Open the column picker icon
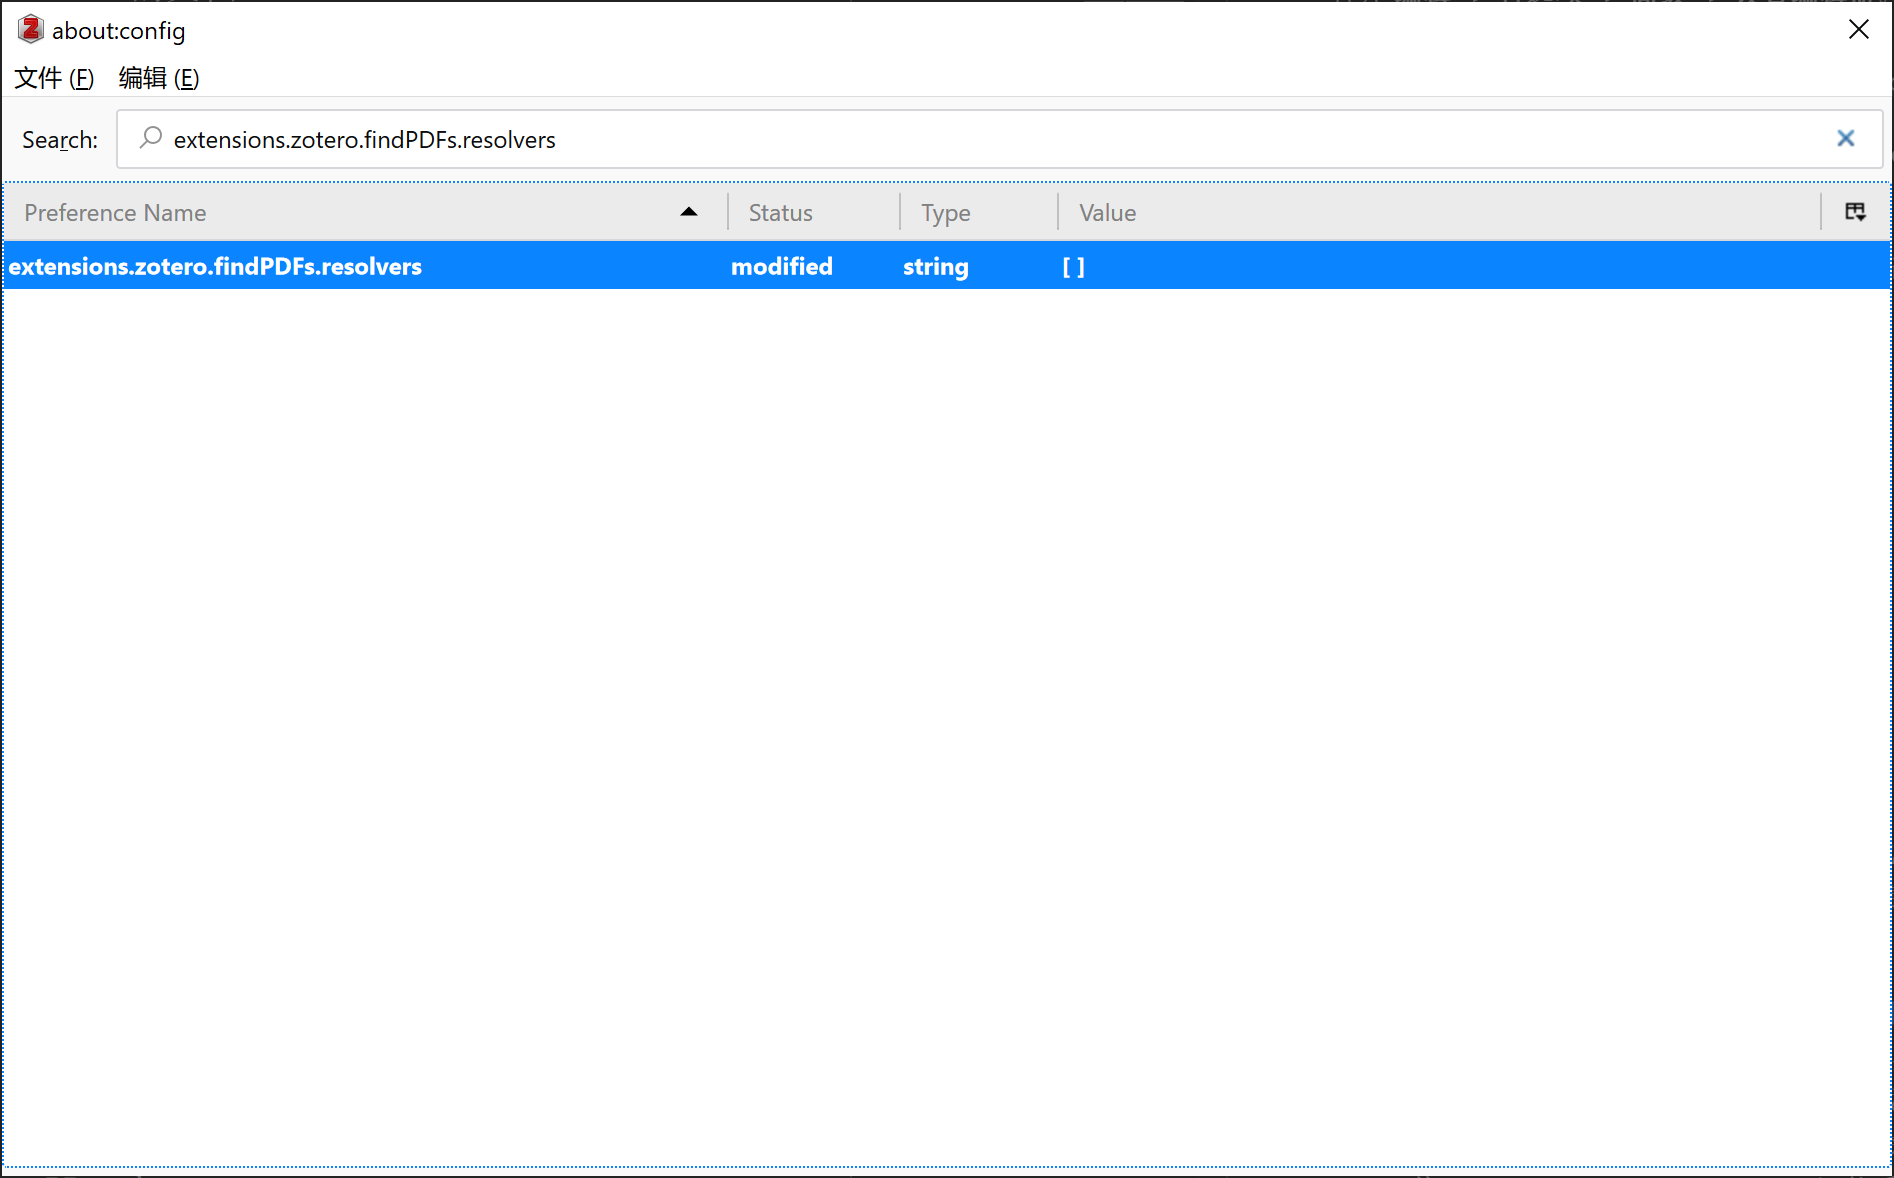Screen dimensions: 1894x1178 [1855, 212]
